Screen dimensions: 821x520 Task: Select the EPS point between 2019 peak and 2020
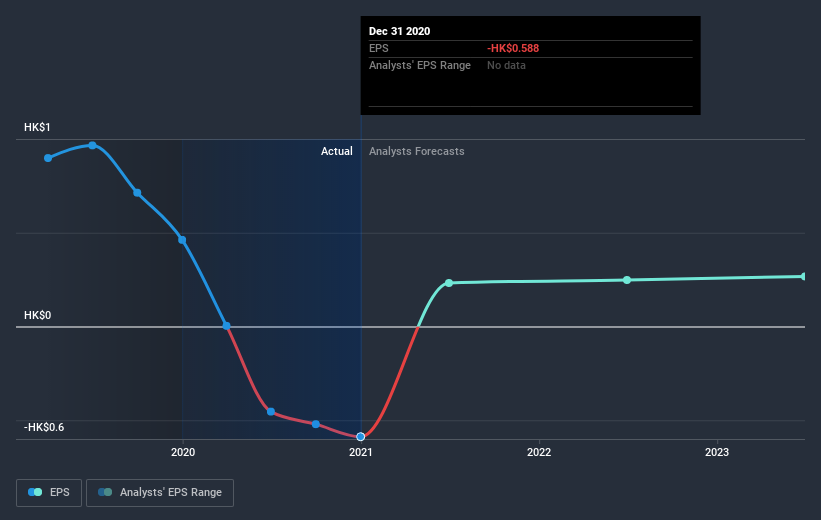tap(137, 193)
